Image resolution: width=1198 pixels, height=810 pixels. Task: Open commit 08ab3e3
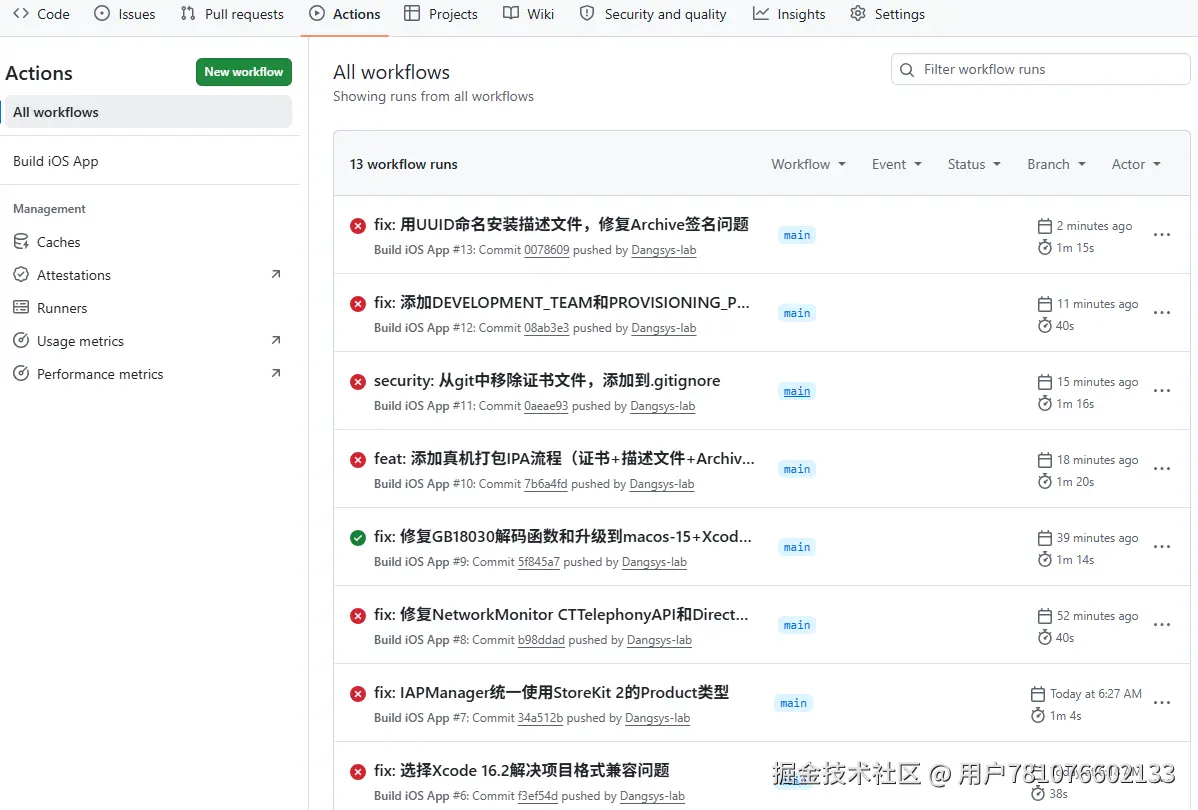[x=546, y=328]
